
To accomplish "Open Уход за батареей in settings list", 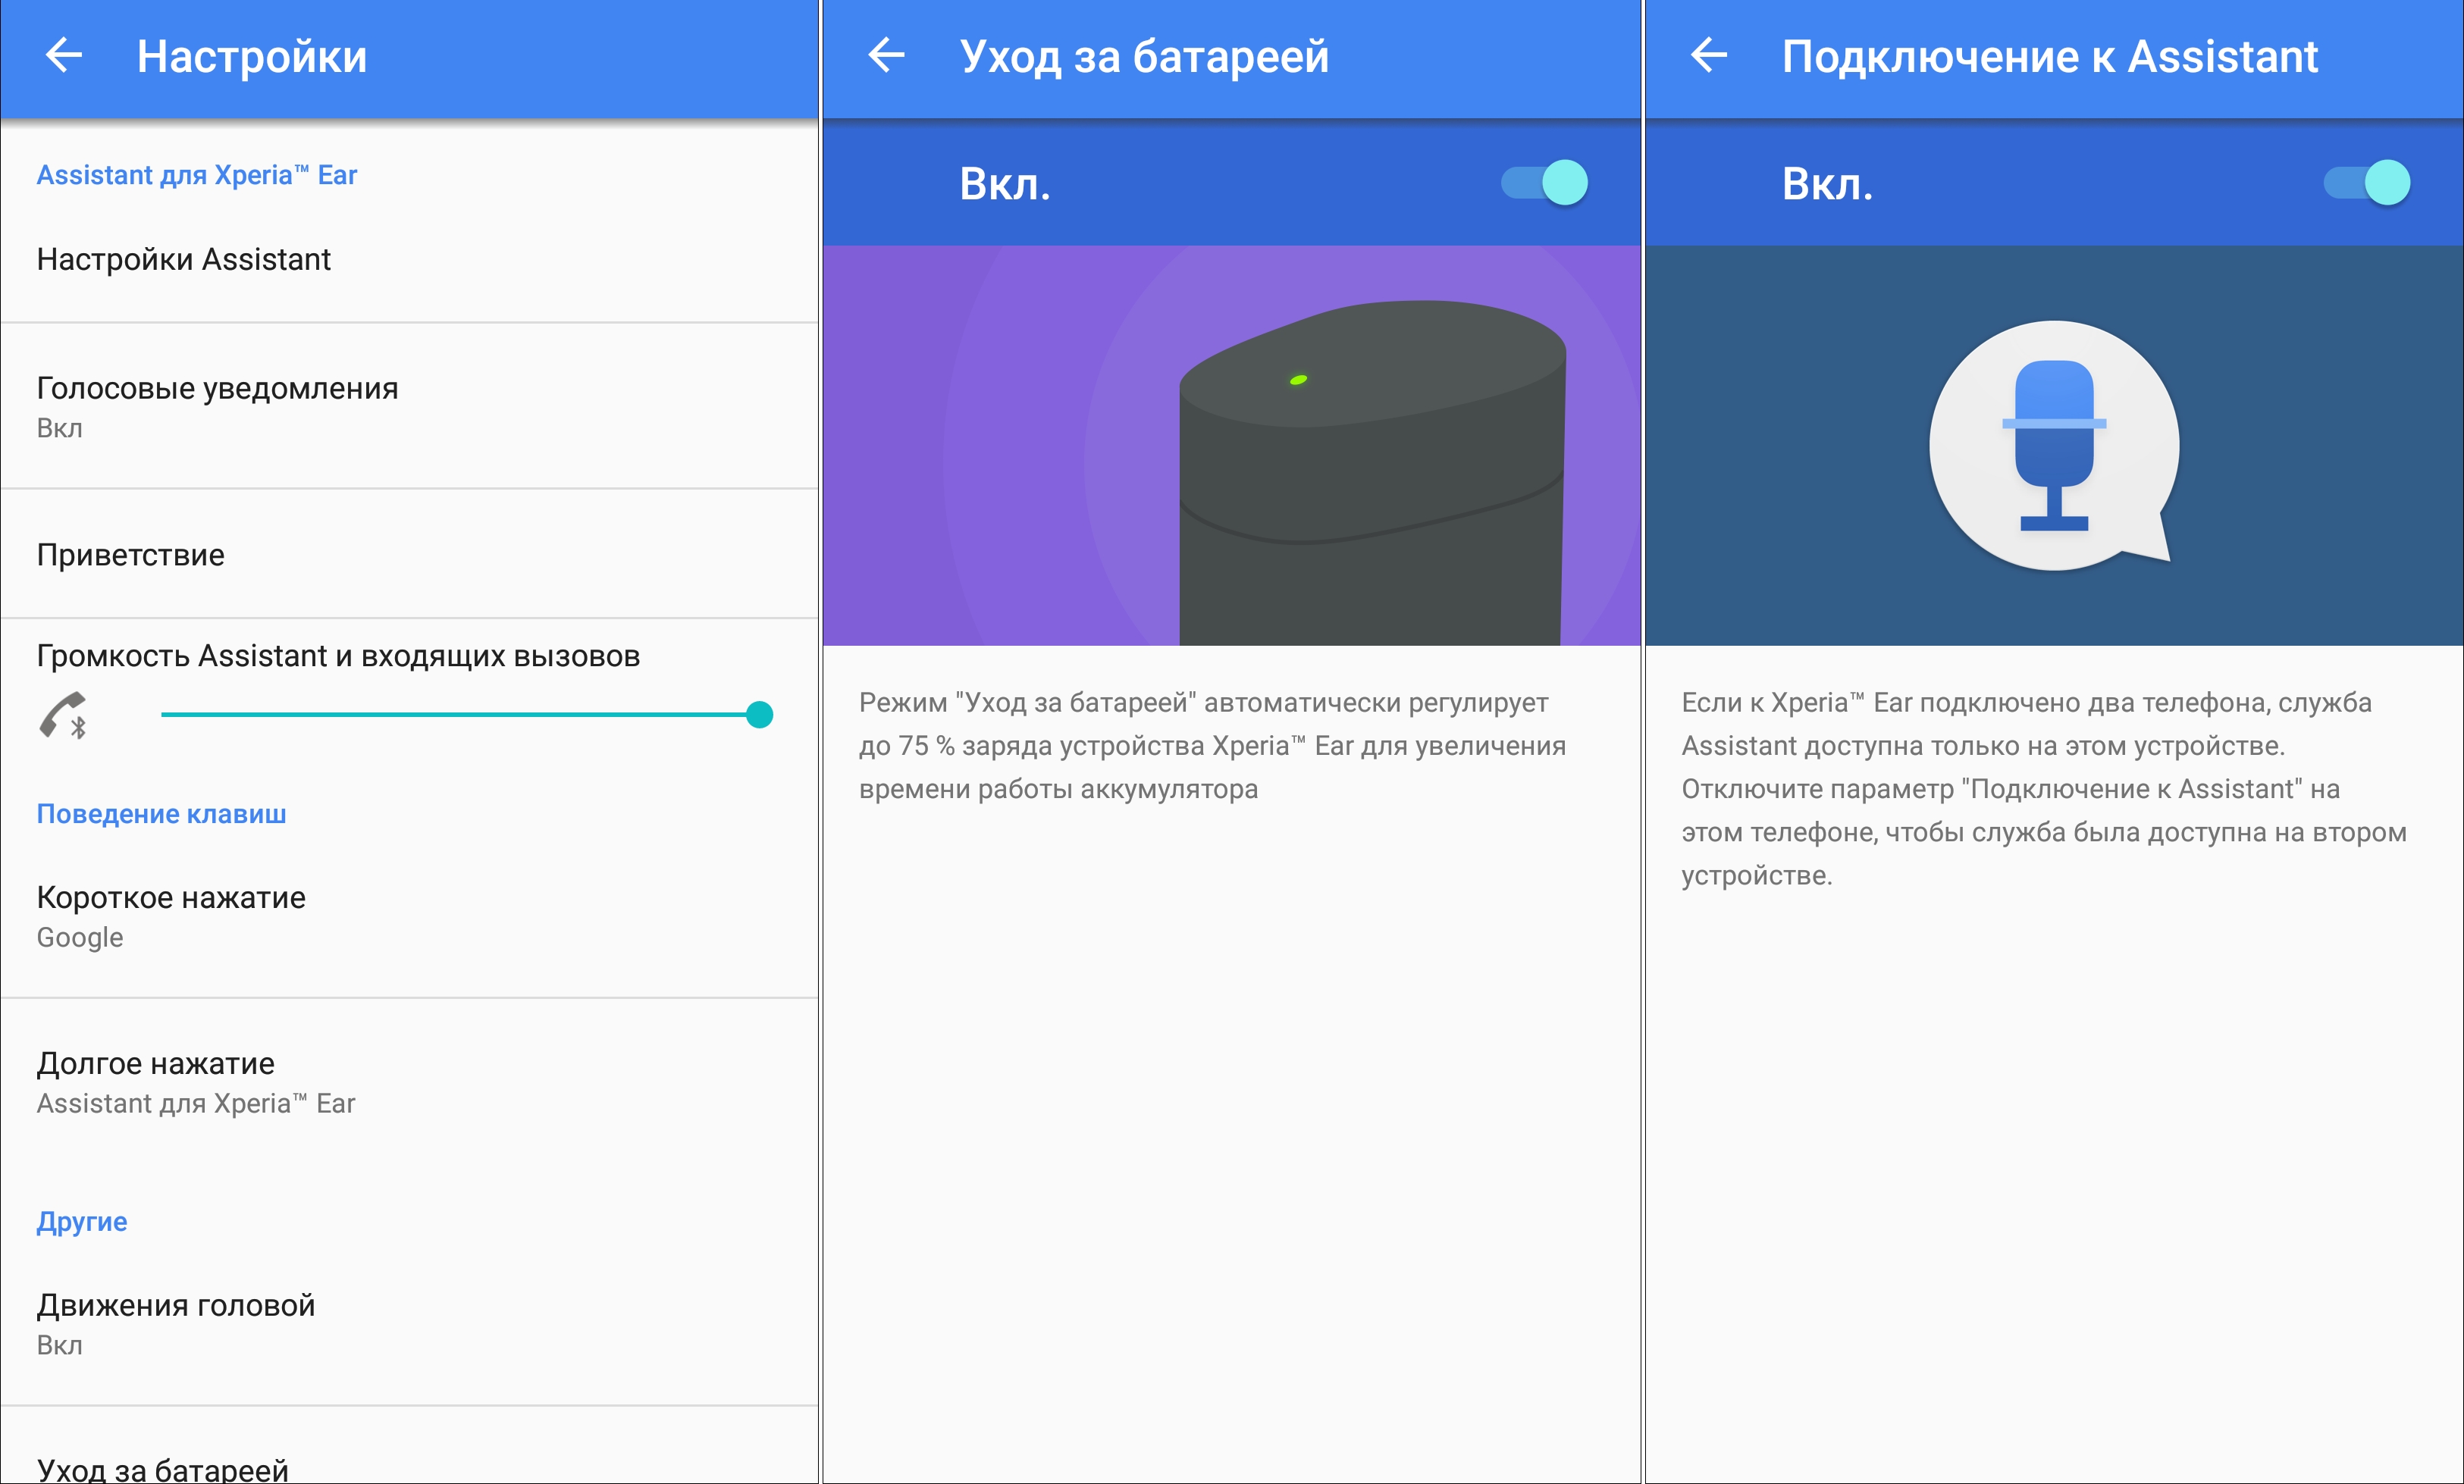I will click(410, 1447).
